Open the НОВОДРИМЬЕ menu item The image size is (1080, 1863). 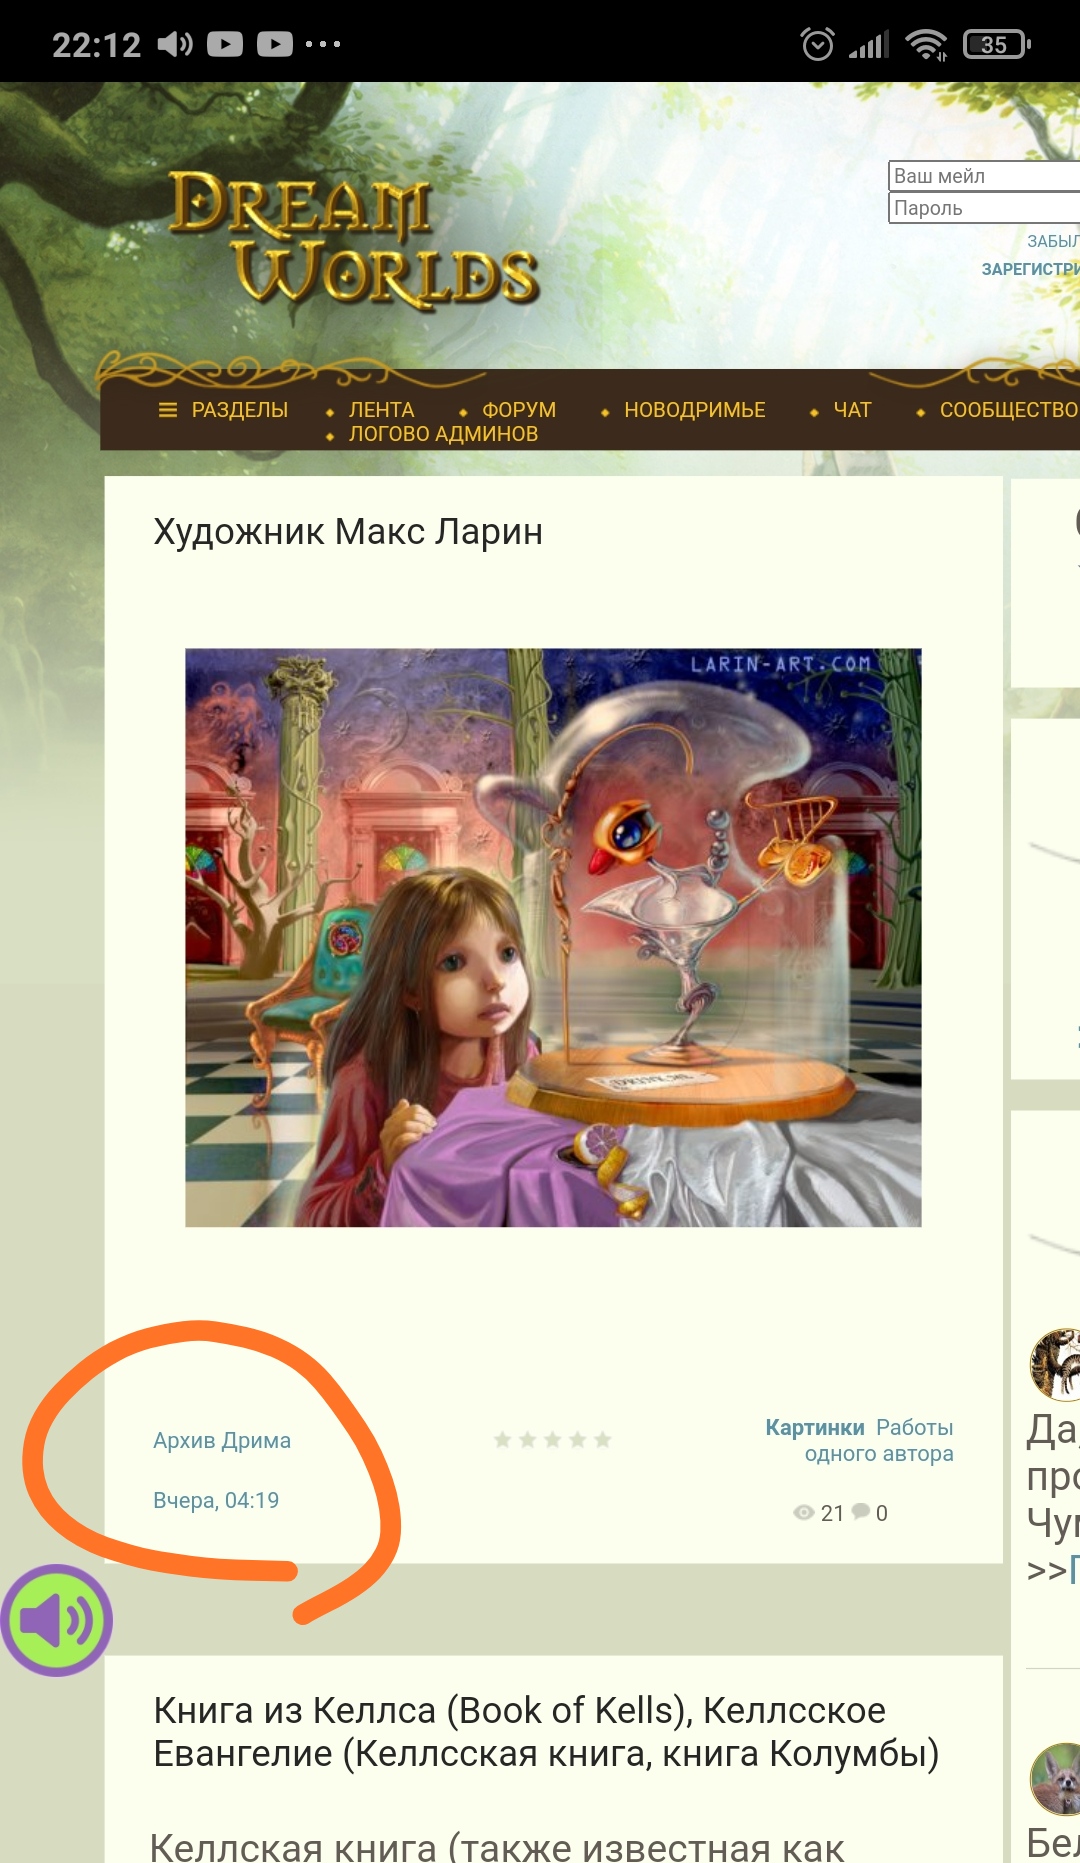click(695, 410)
